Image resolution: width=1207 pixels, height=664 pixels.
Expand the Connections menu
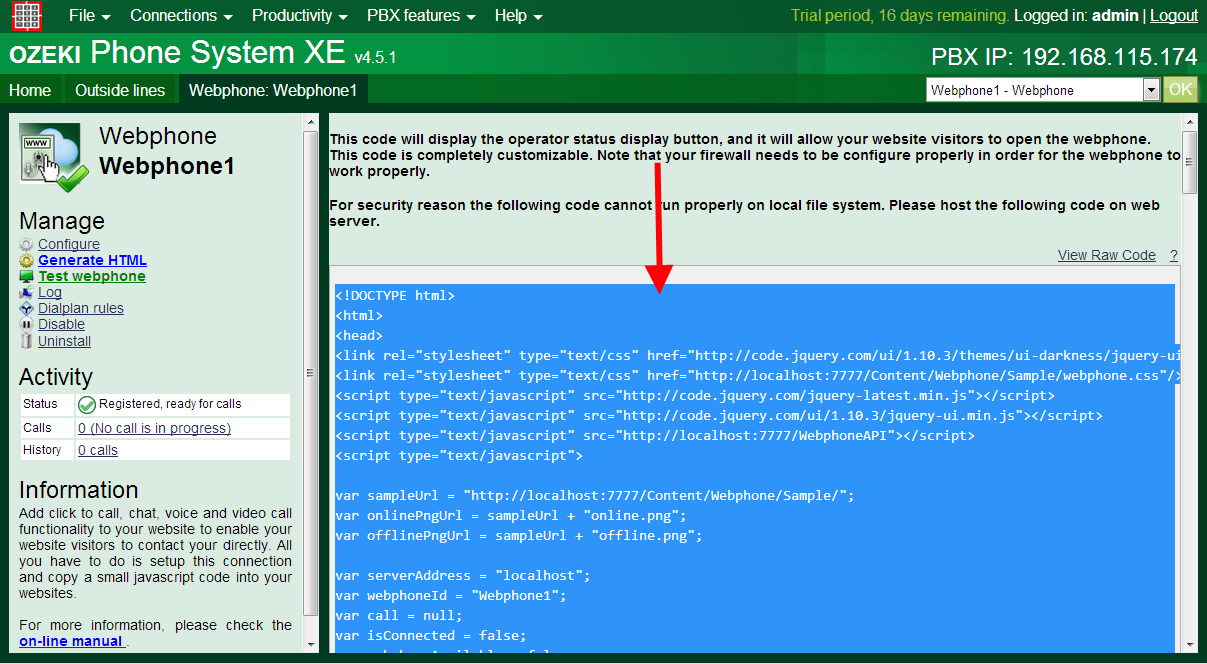click(x=181, y=16)
